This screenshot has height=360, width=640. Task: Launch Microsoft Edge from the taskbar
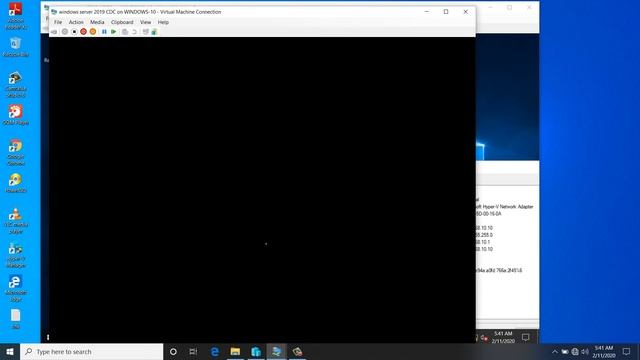(214, 351)
